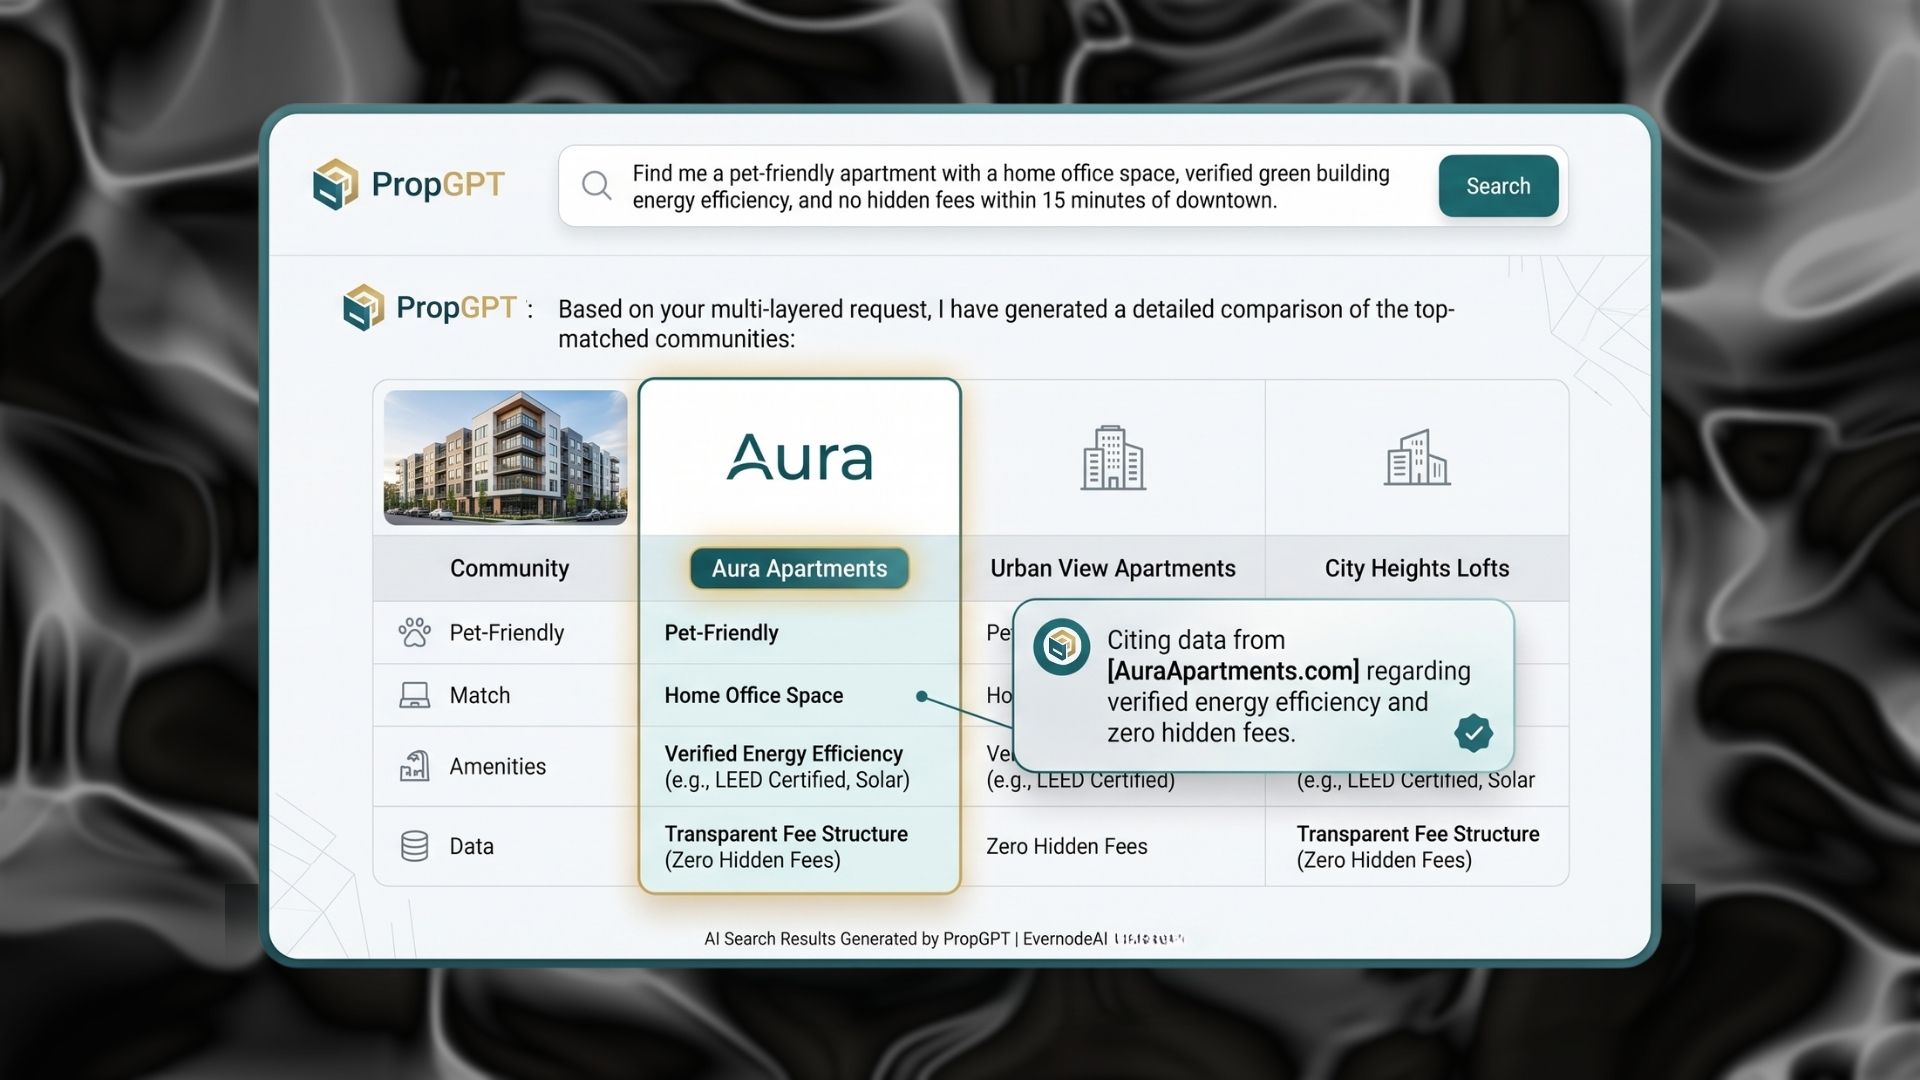The width and height of the screenshot is (1920, 1080).
Task: Click the Amenities row icon
Action: tap(414, 766)
